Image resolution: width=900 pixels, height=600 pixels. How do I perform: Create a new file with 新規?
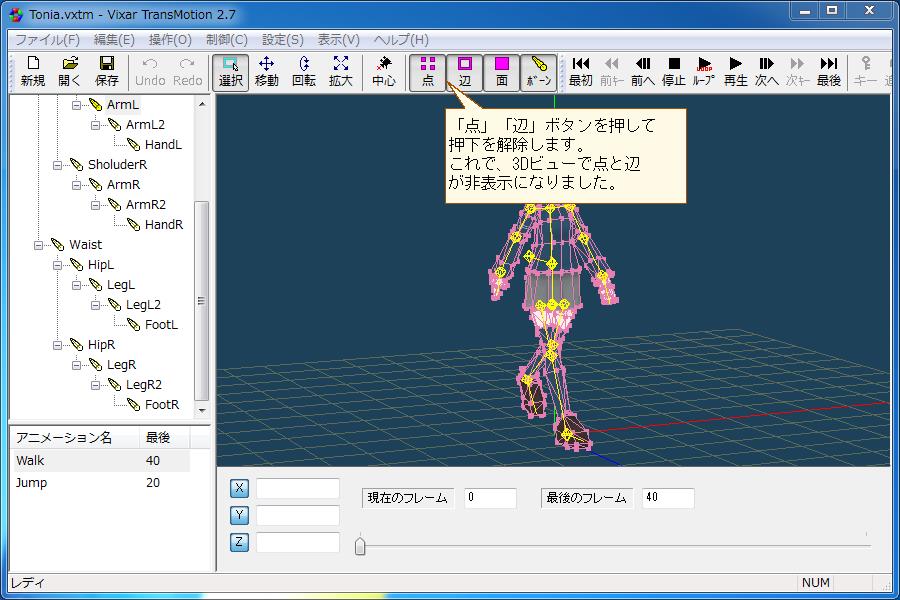coord(31,70)
